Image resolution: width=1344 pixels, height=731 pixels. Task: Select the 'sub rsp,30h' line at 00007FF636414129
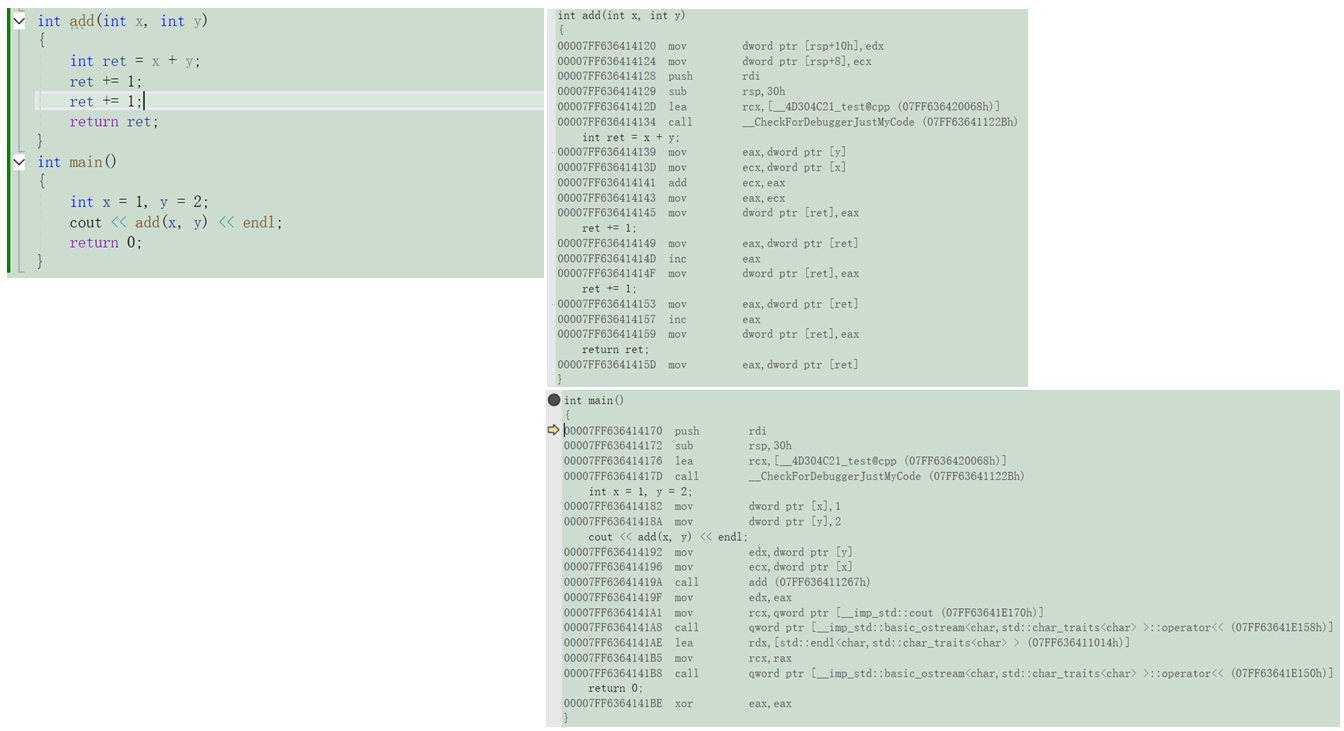(671, 91)
